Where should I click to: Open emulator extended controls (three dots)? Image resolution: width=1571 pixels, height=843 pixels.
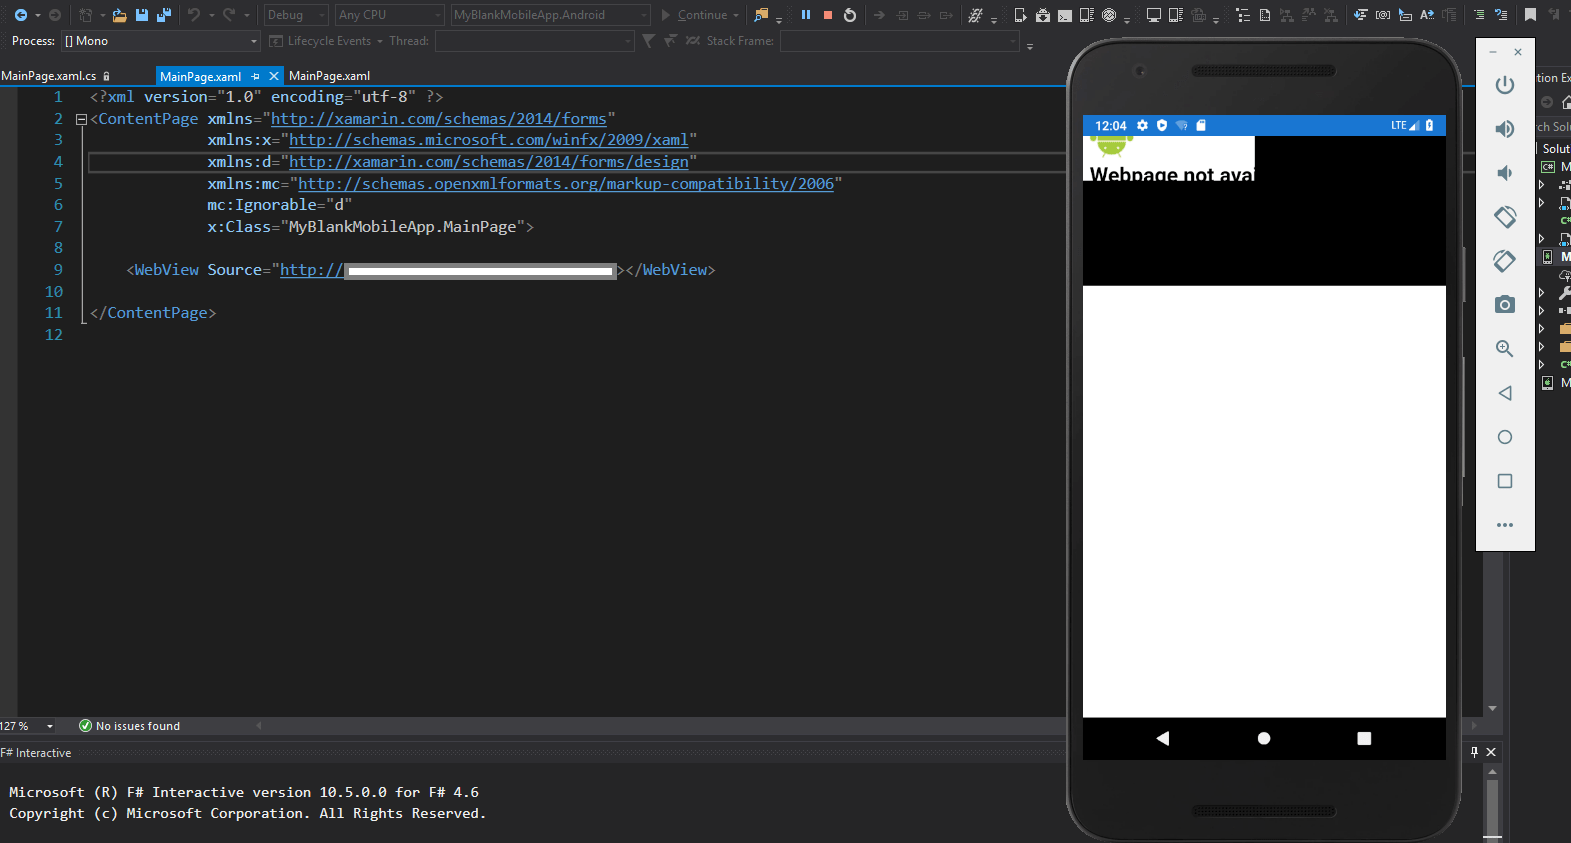click(x=1504, y=525)
